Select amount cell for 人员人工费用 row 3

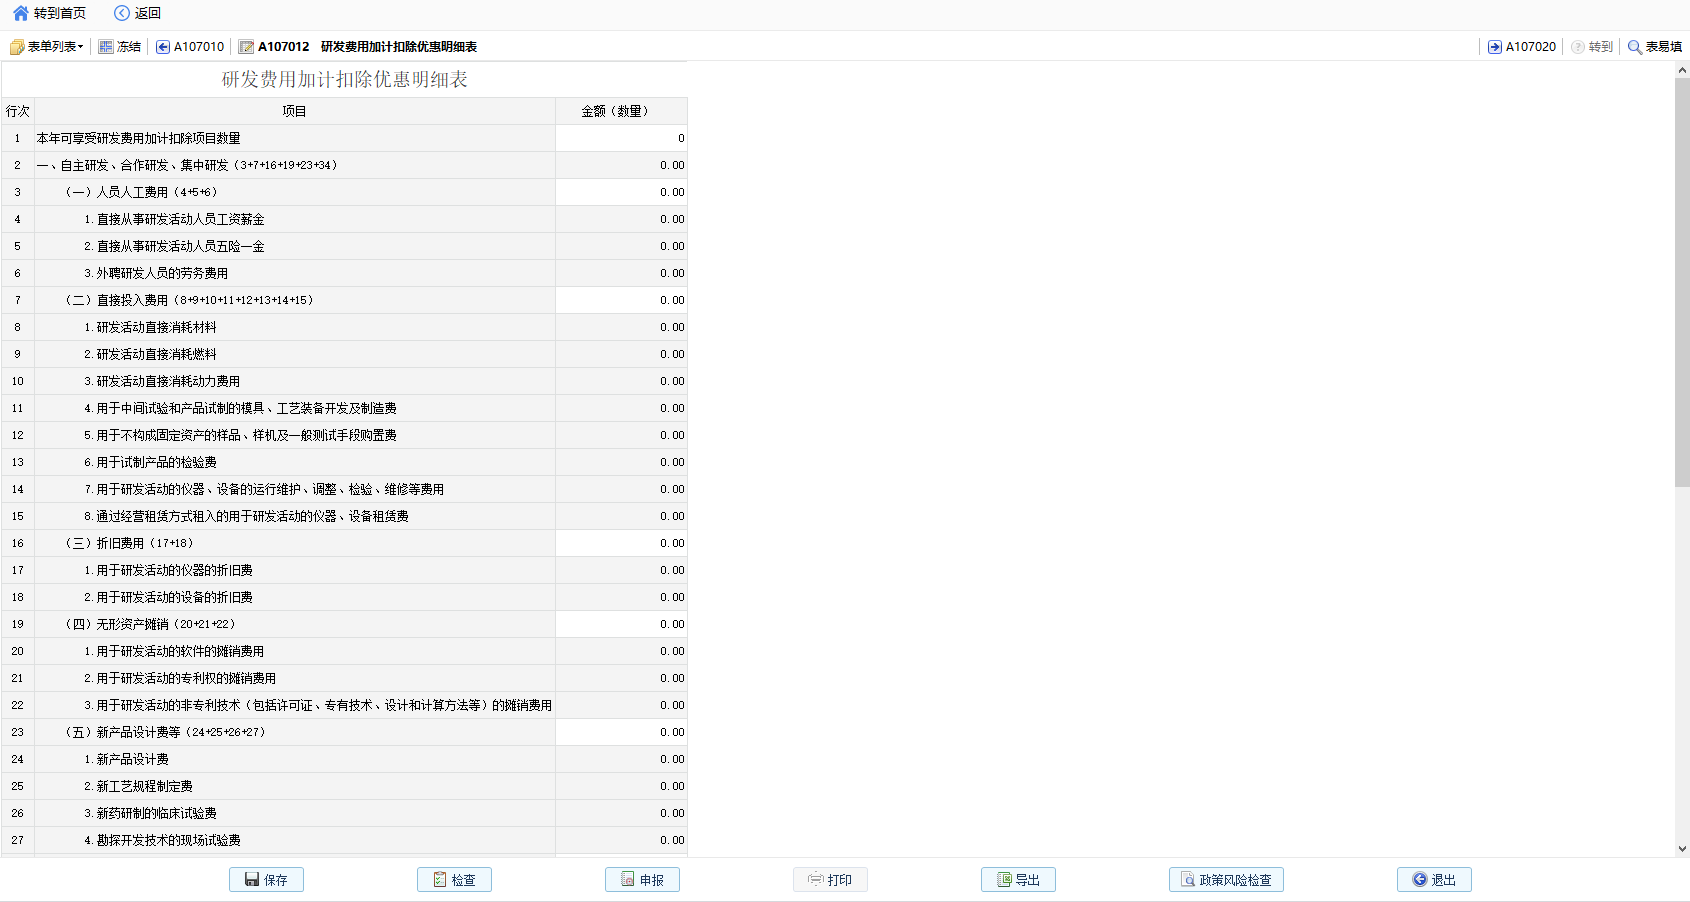pos(621,192)
